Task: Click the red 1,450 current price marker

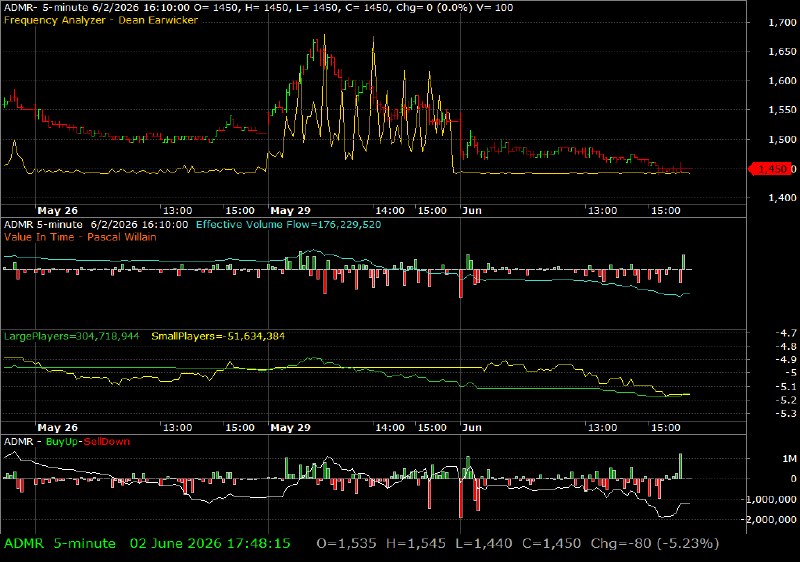Action: 772,169
